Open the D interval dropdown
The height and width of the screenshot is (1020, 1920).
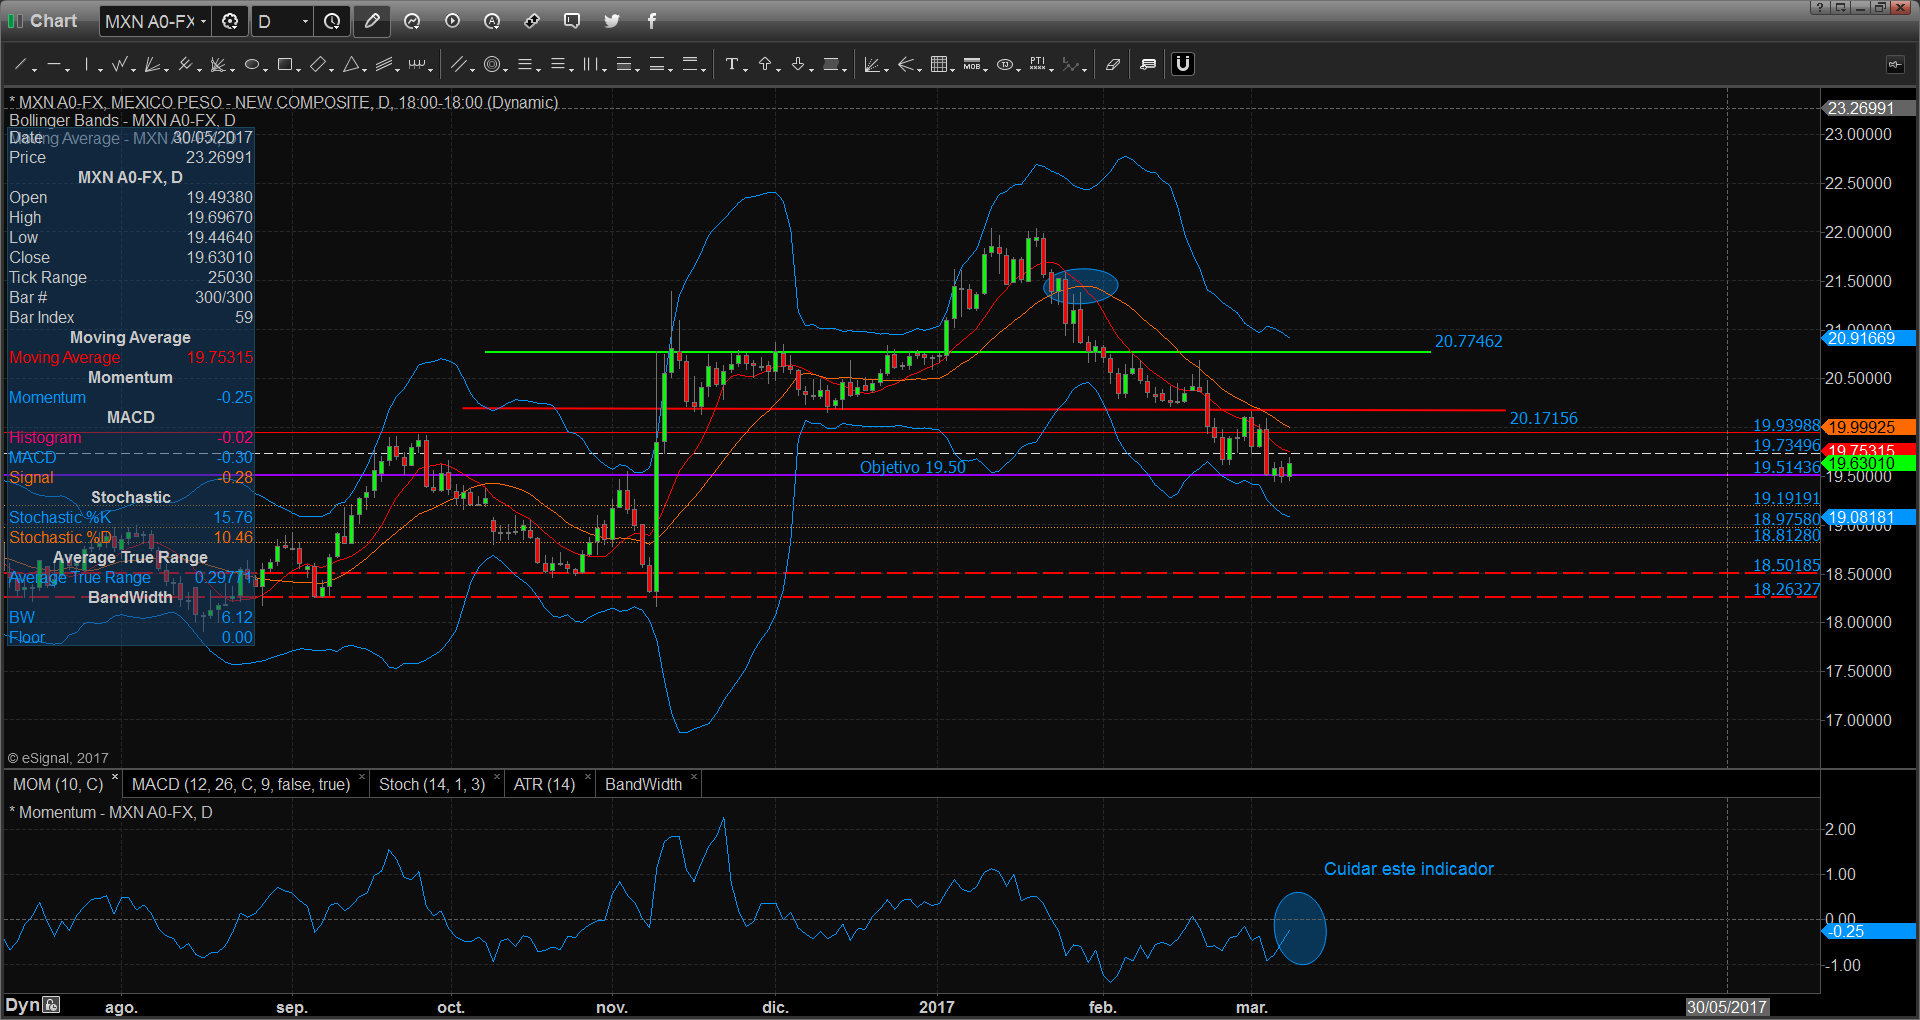click(x=305, y=21)
